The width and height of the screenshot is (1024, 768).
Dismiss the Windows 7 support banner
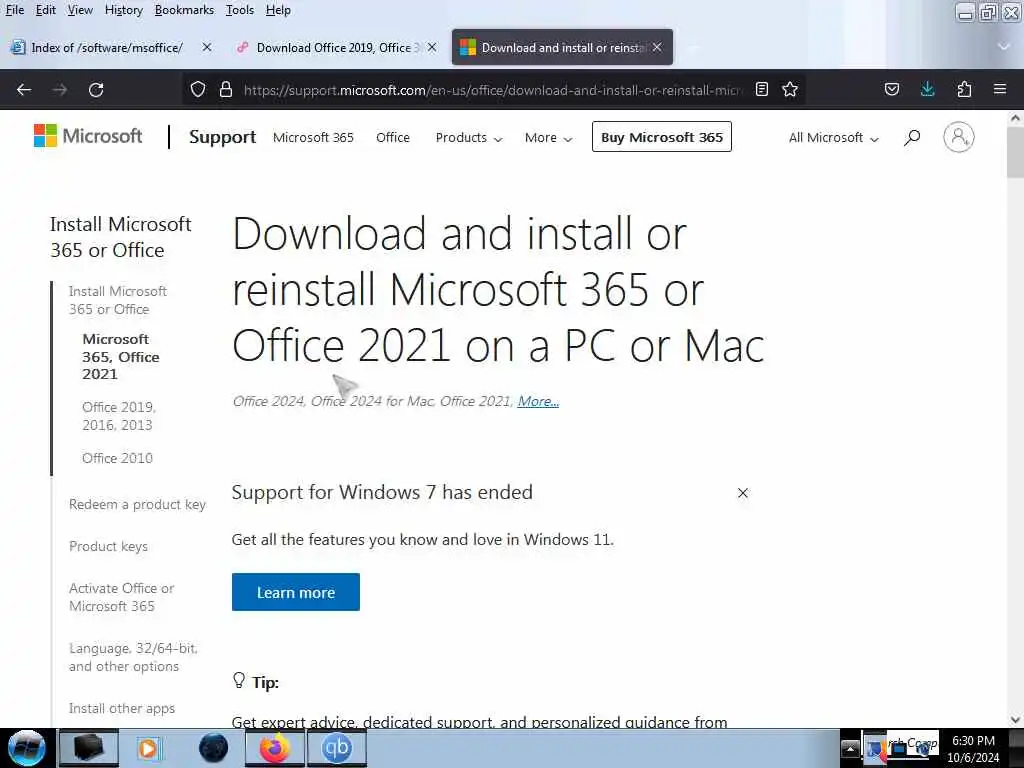pyautogui.click(x=743, y=493)
